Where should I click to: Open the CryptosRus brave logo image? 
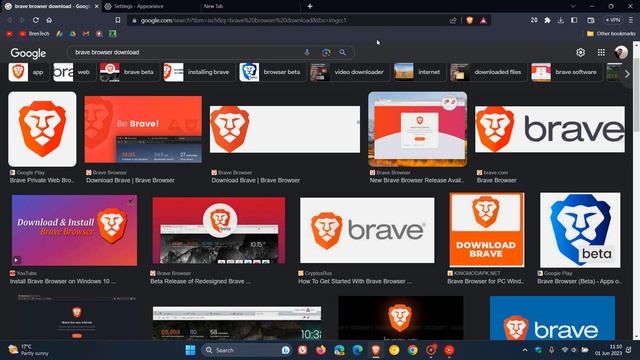[x=367, y=230]
